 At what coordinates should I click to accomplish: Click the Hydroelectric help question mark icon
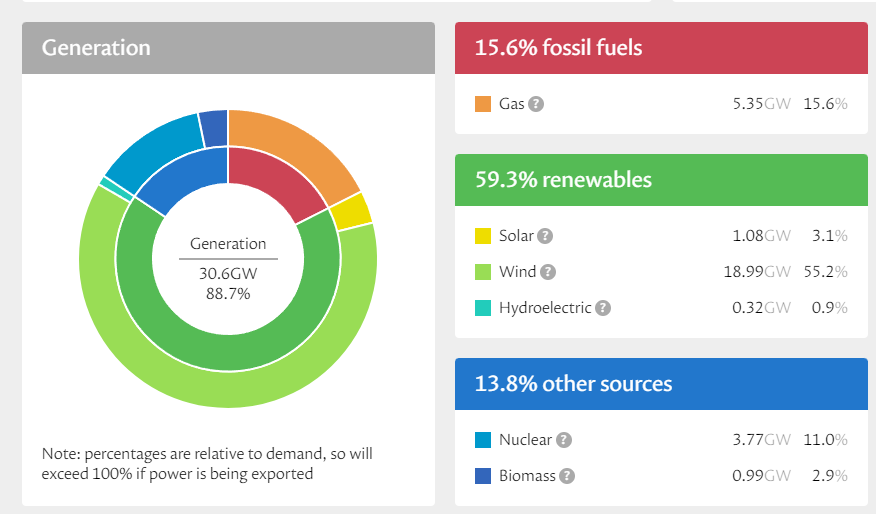coord(603,308)
